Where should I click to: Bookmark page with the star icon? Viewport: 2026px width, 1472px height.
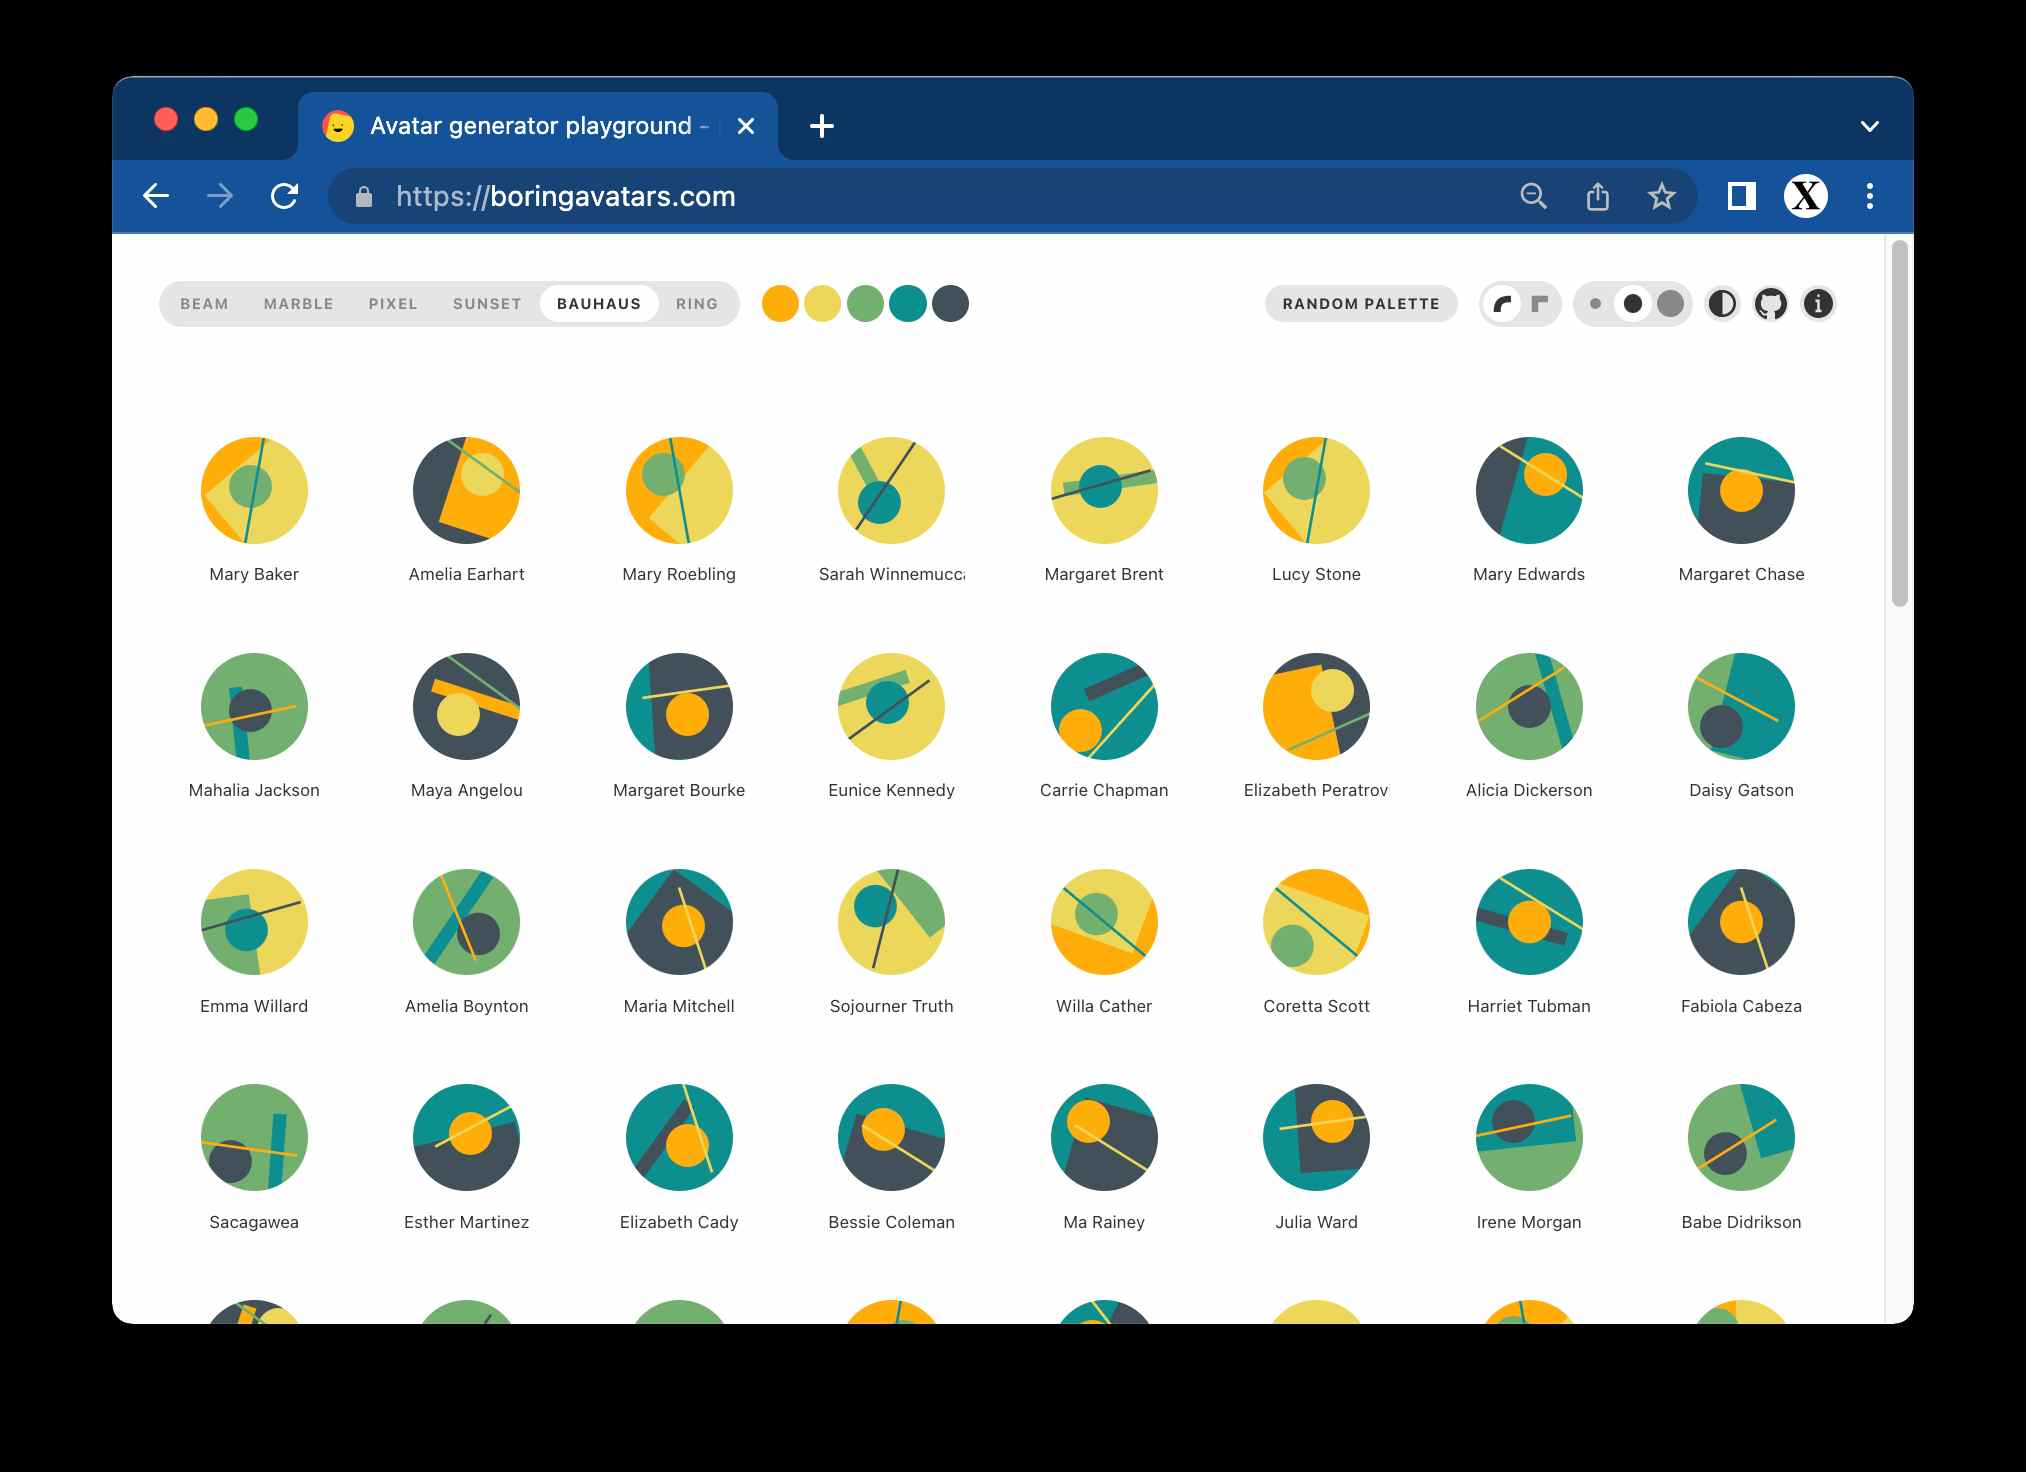pos(1661,197)
